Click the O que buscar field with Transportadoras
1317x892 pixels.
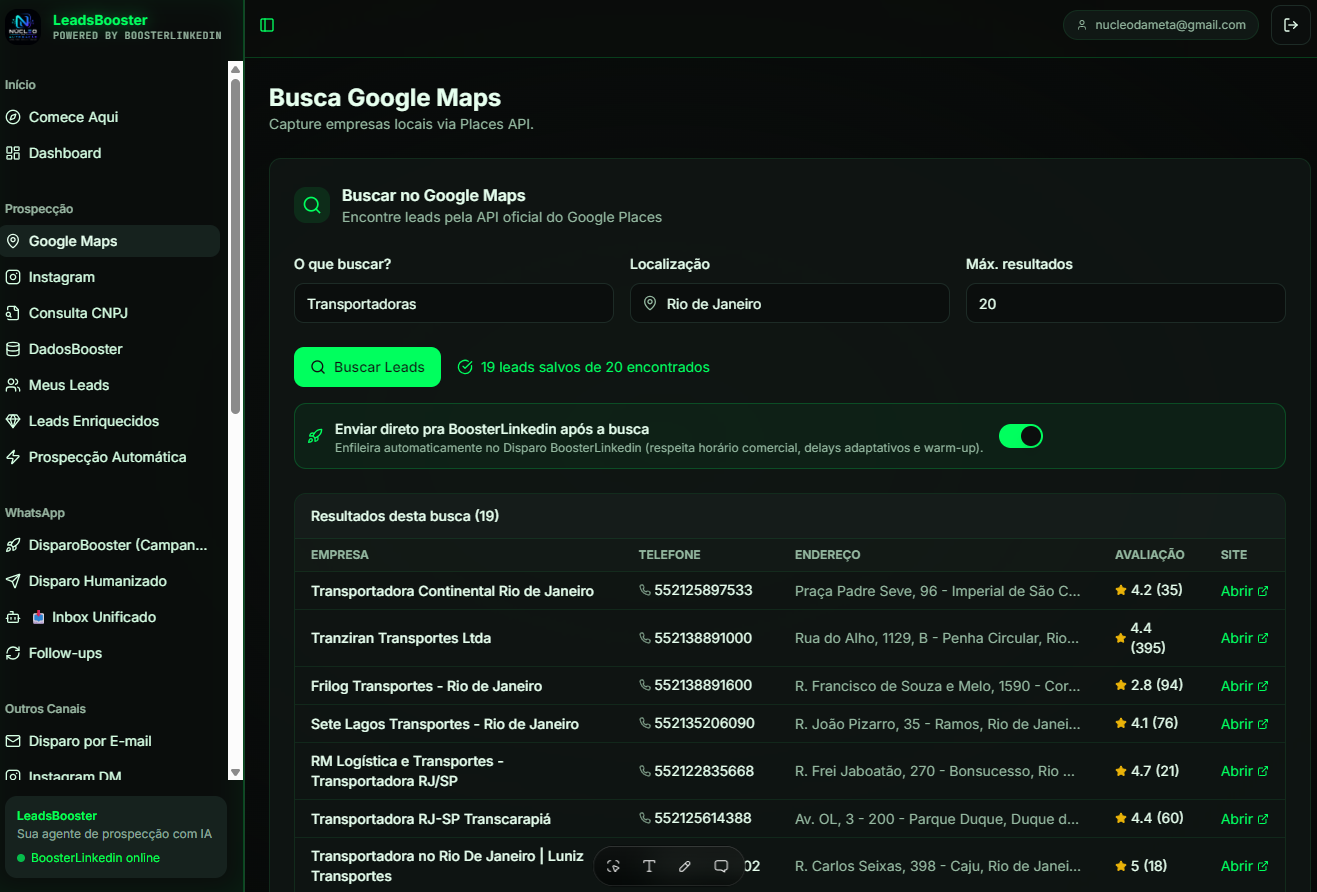click(x=454, y=303)
